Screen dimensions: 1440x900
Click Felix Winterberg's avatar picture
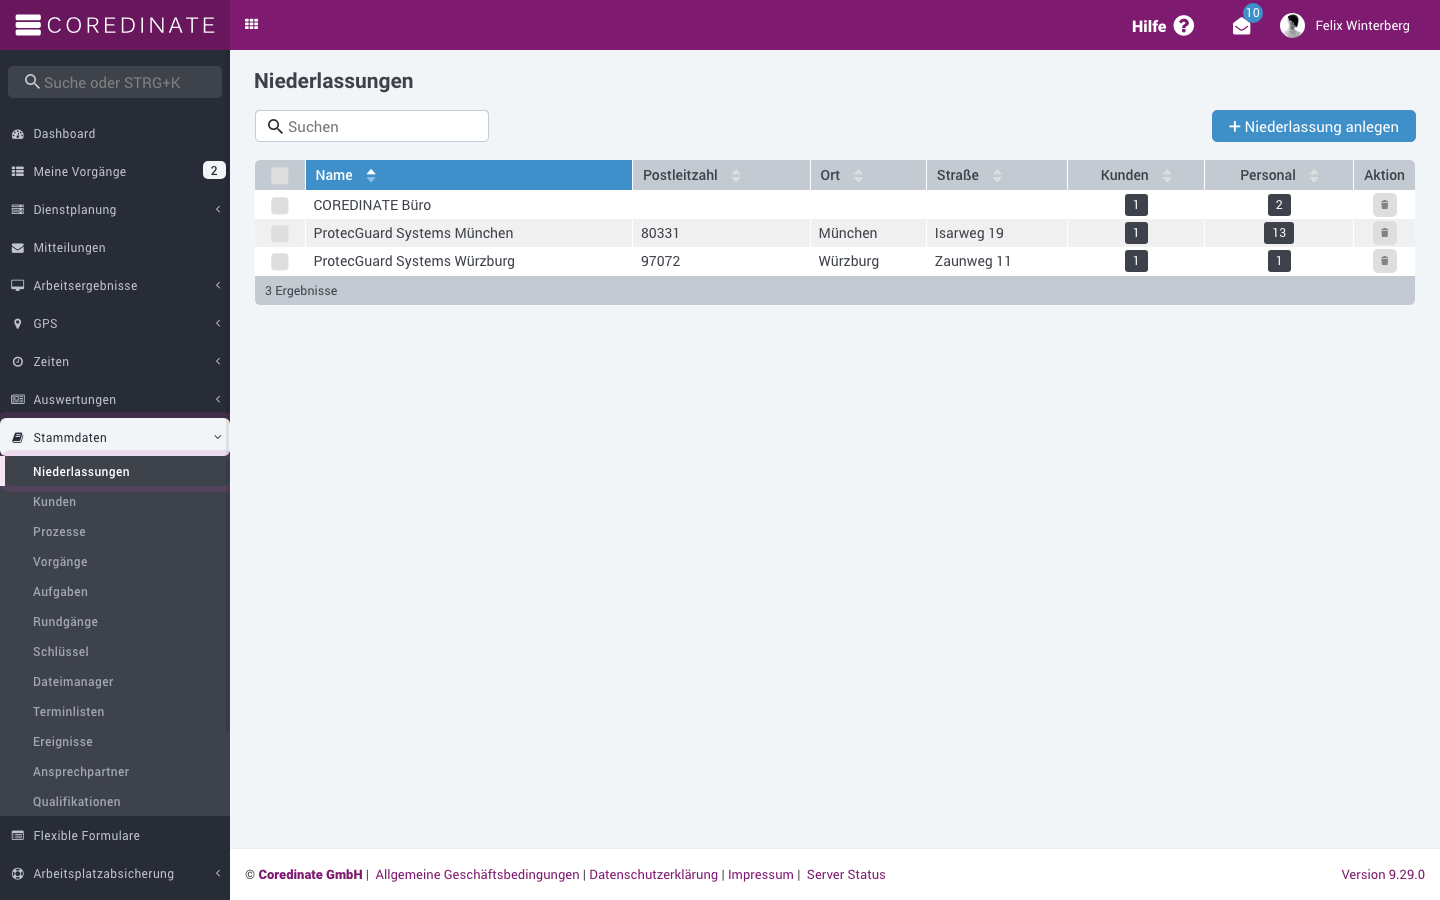click(1292, 26)
